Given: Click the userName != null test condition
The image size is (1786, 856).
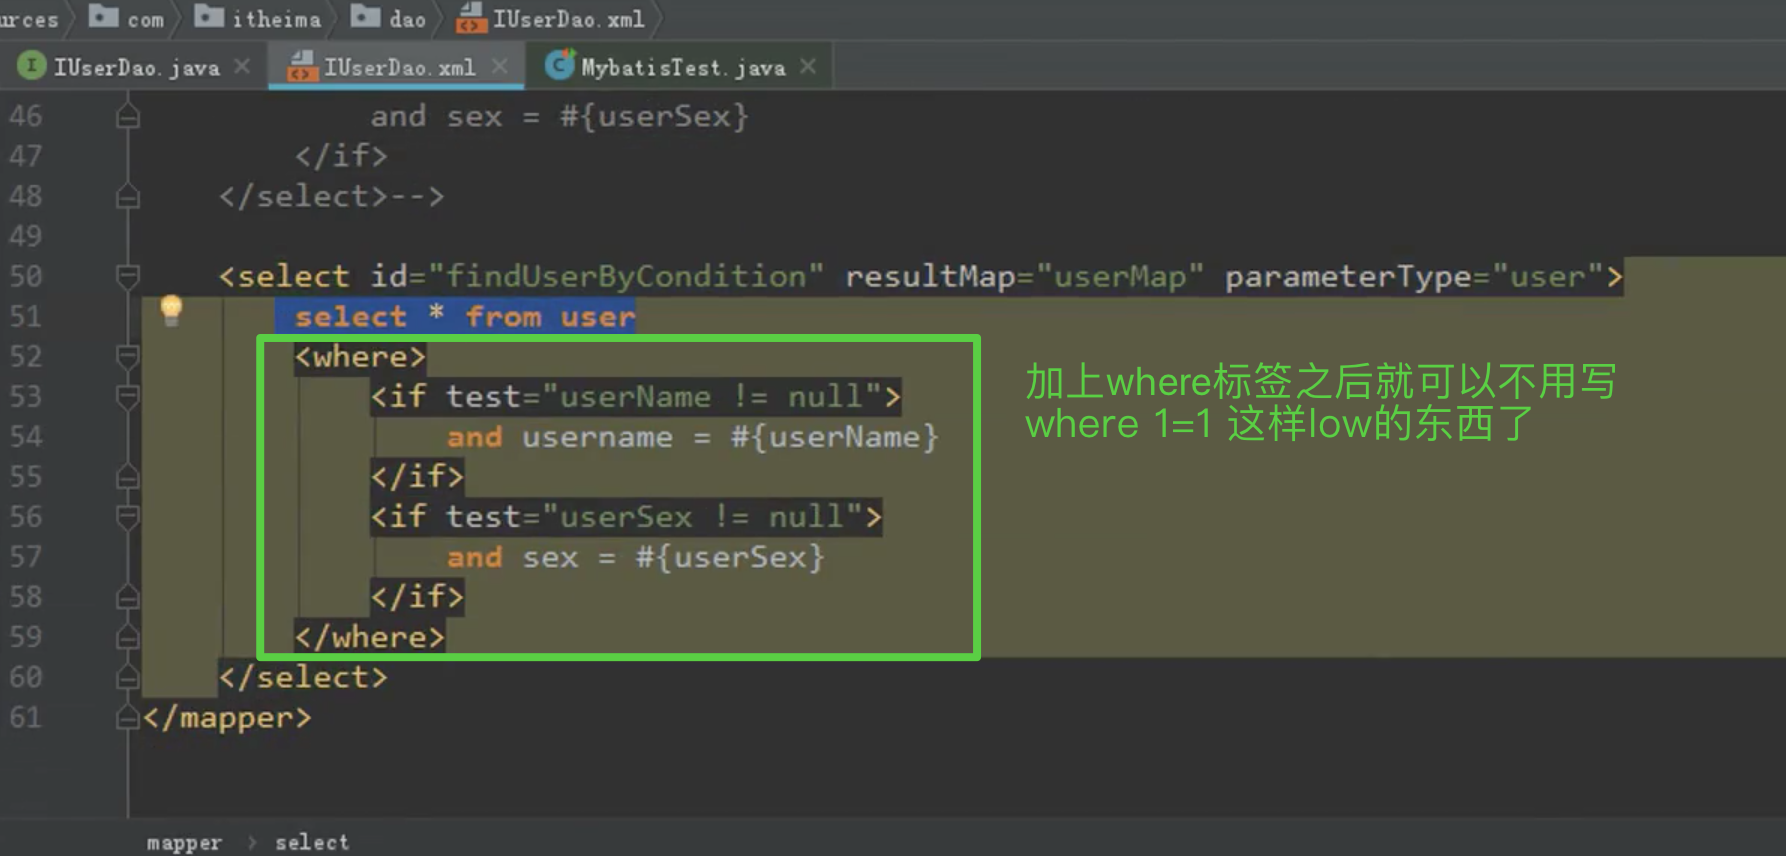Looking at the screenshot, I should coord(711,396).
